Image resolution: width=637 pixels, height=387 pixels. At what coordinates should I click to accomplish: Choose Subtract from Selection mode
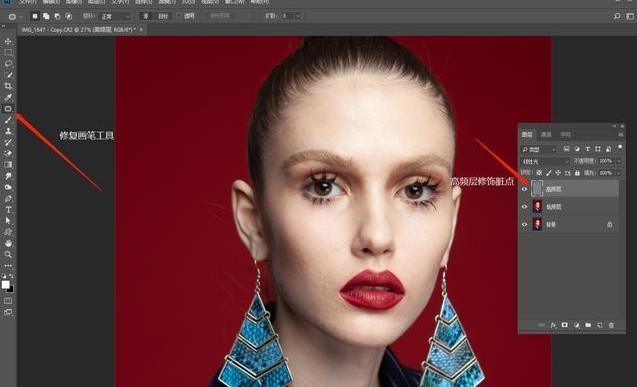(x=57, y=16)
